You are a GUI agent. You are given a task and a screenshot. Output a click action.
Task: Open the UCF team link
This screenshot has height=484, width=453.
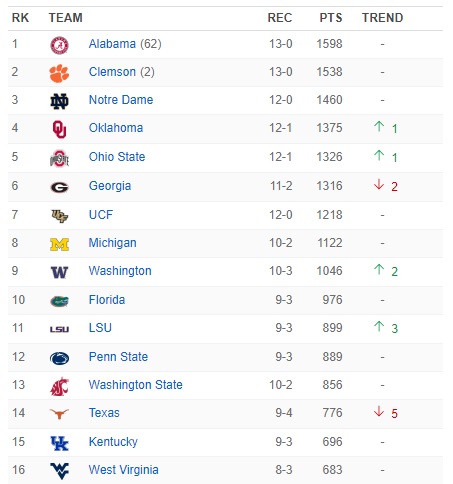pos(101,215)
